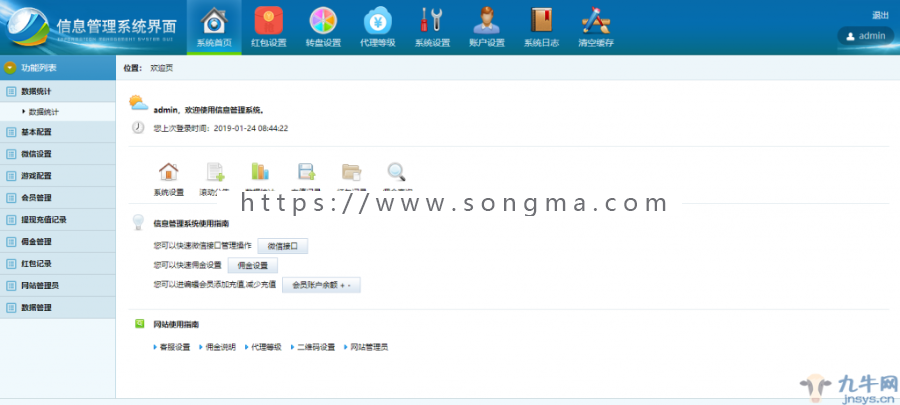Click the 佣金设置 button

(253, 265)
